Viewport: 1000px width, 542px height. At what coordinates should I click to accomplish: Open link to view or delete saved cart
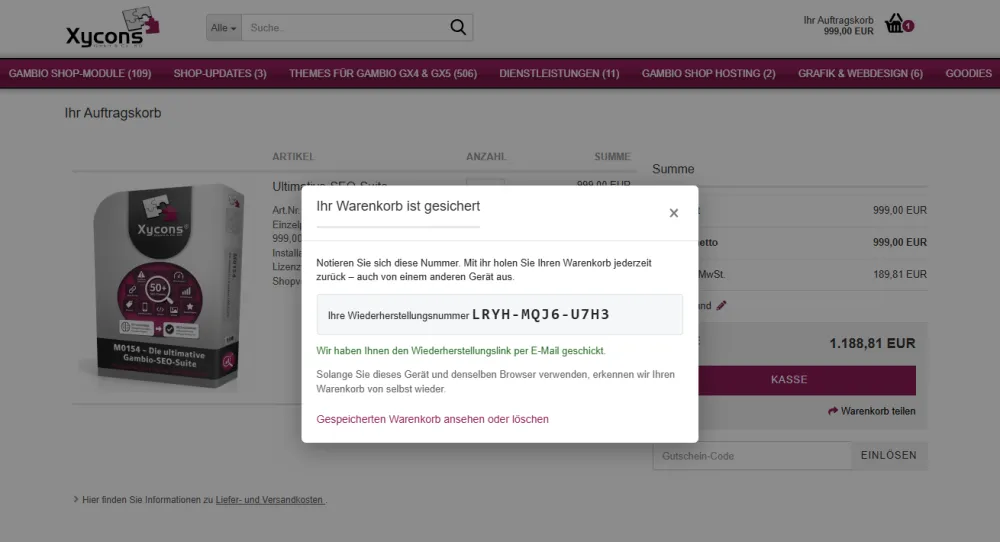[432, 419]
